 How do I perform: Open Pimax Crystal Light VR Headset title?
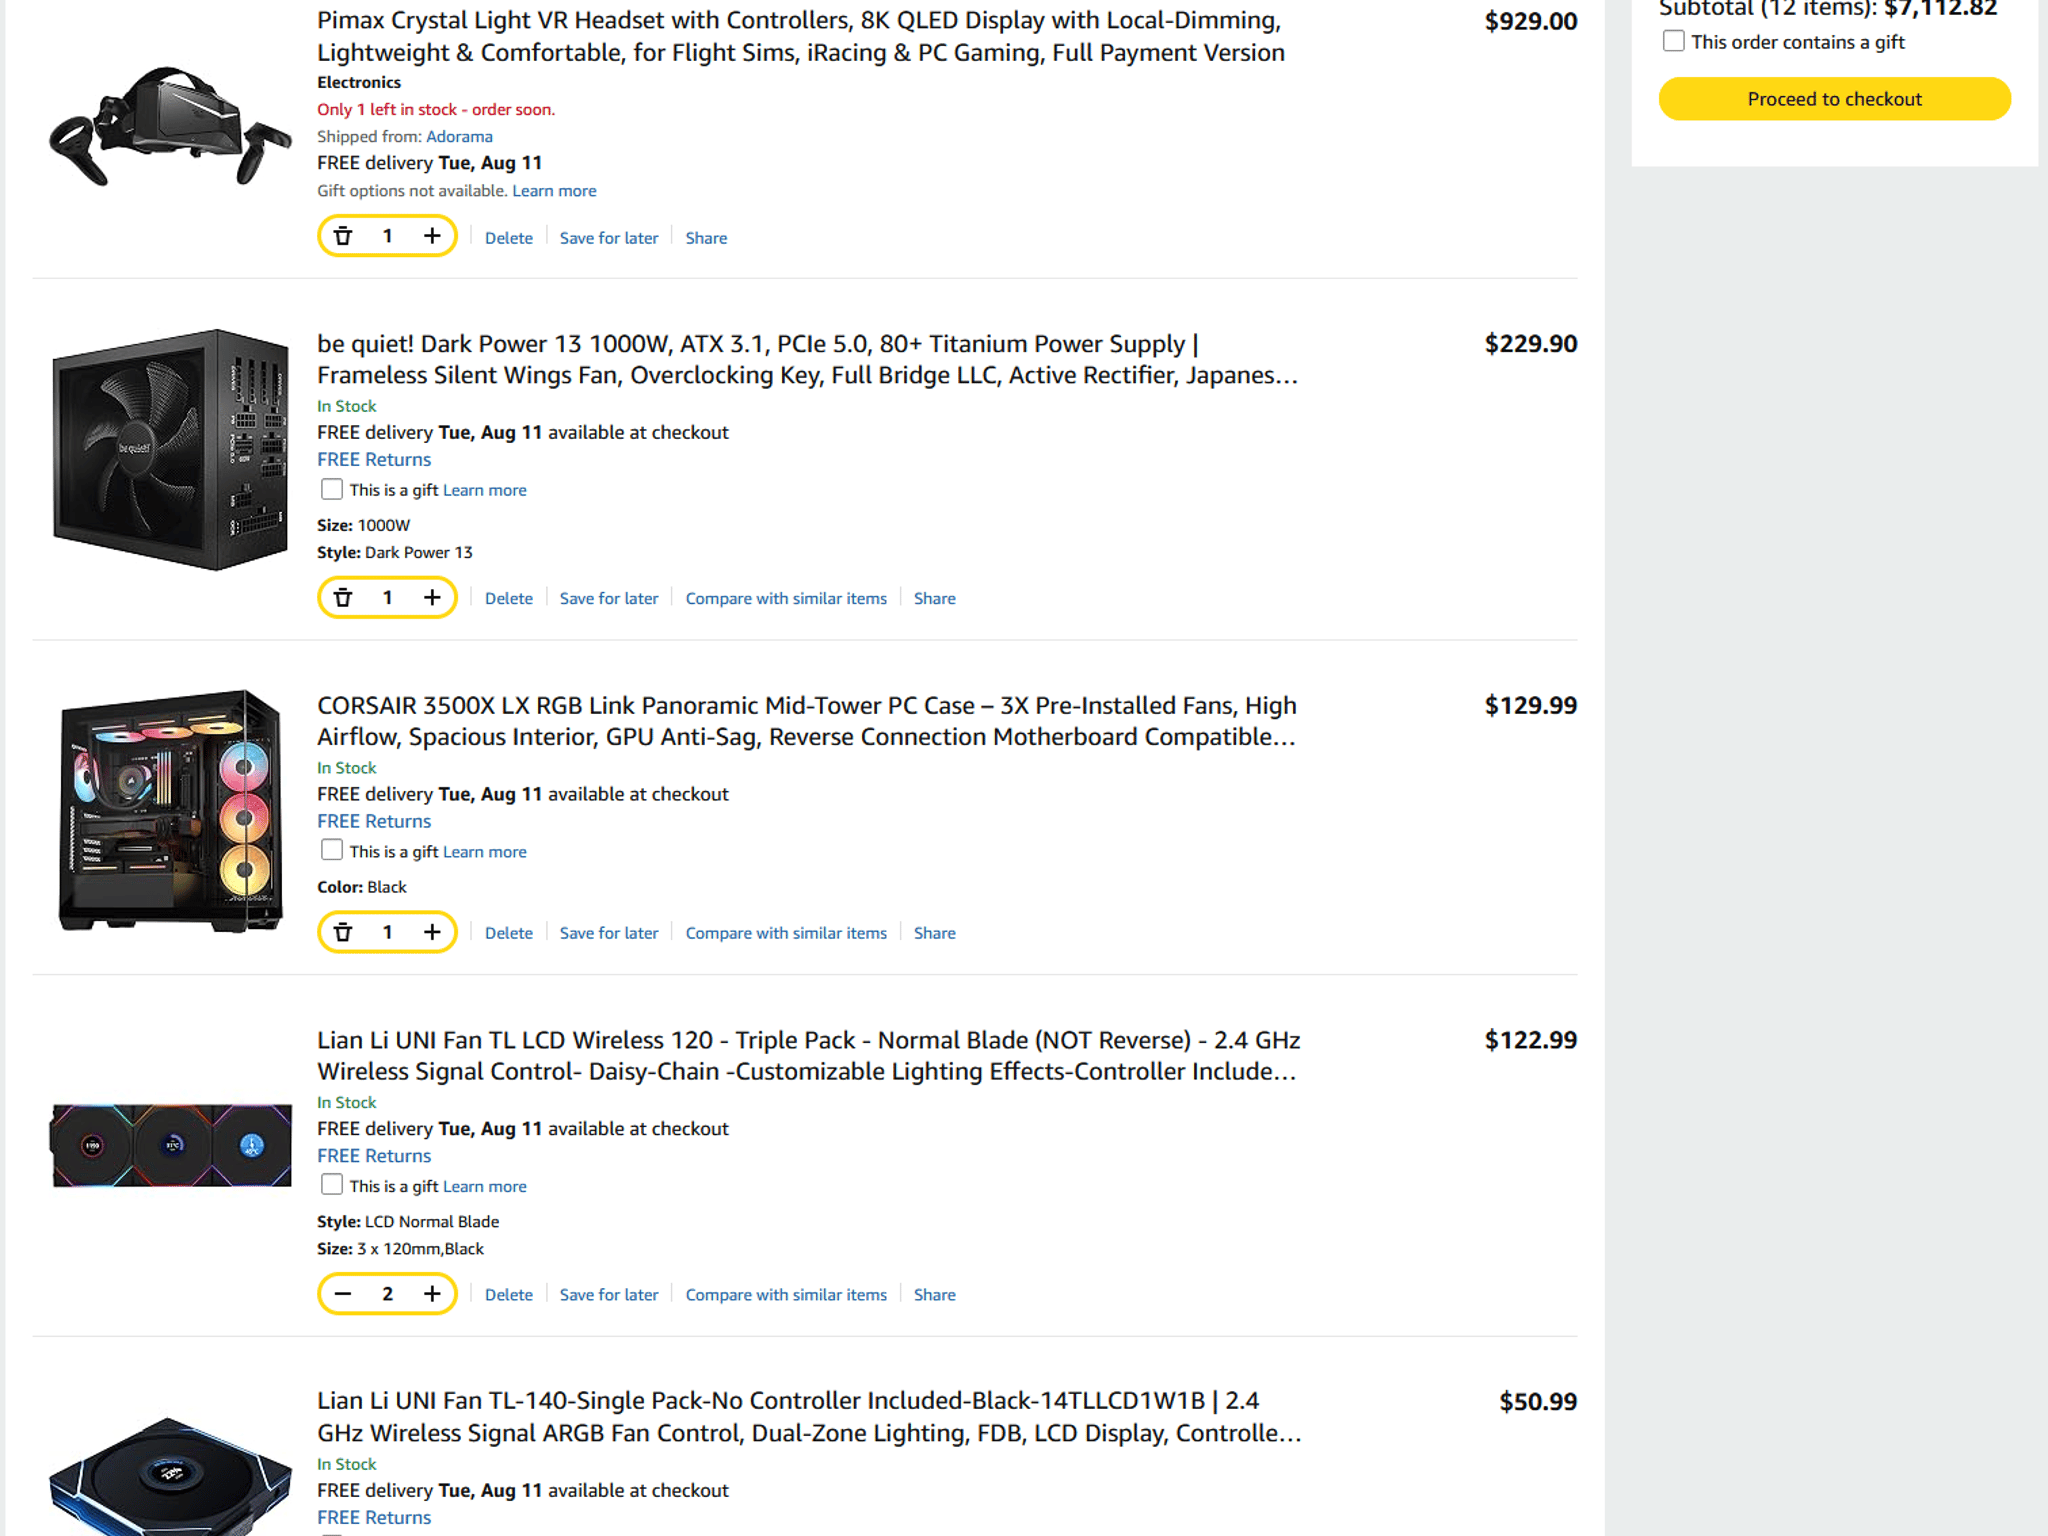(x=801, y=36)
